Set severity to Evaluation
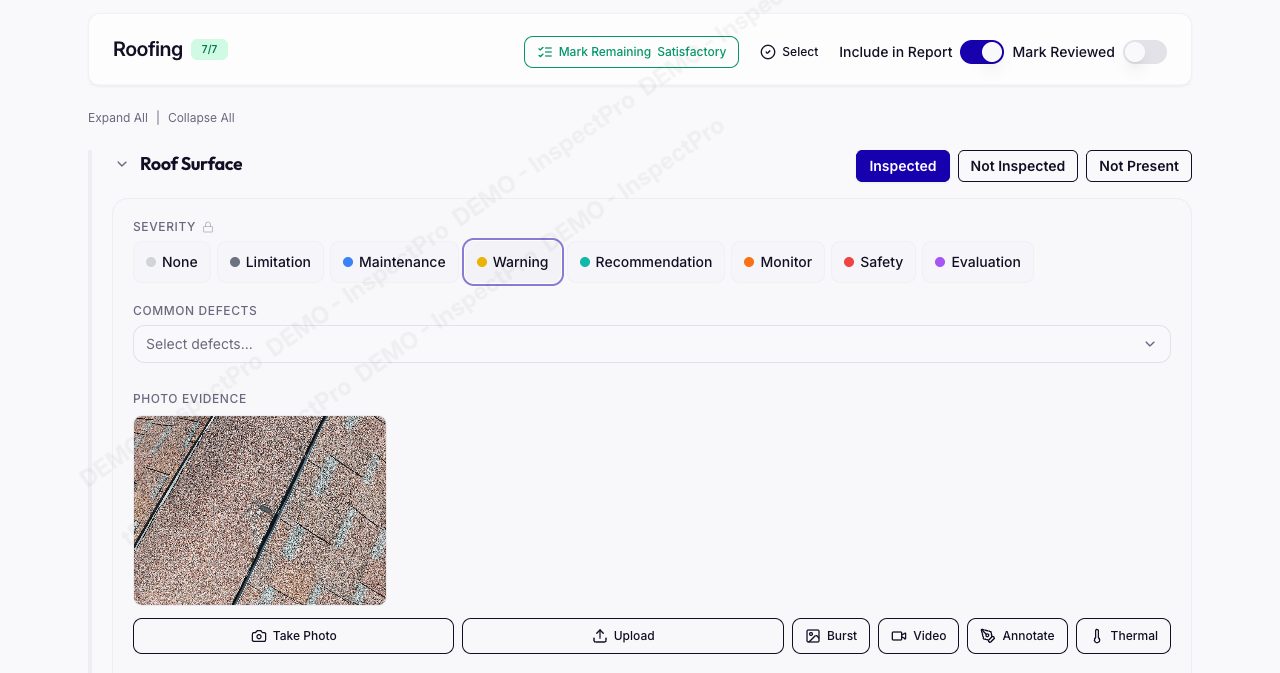Screen dimensions: 1280x673 click(x=978, y=262)
